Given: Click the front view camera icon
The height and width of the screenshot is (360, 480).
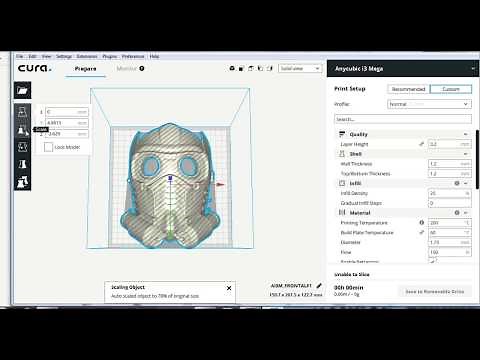Looking at the screenshot, I should tap(241, 68).
